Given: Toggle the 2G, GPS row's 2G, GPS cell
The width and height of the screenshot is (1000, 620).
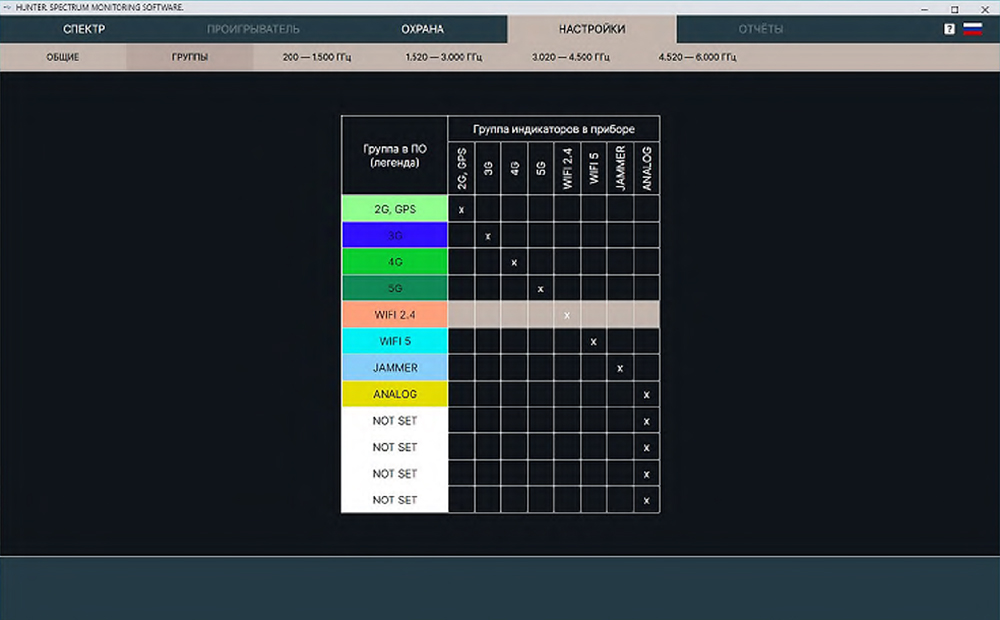Looking at the screenshot, I should point(461,209).
